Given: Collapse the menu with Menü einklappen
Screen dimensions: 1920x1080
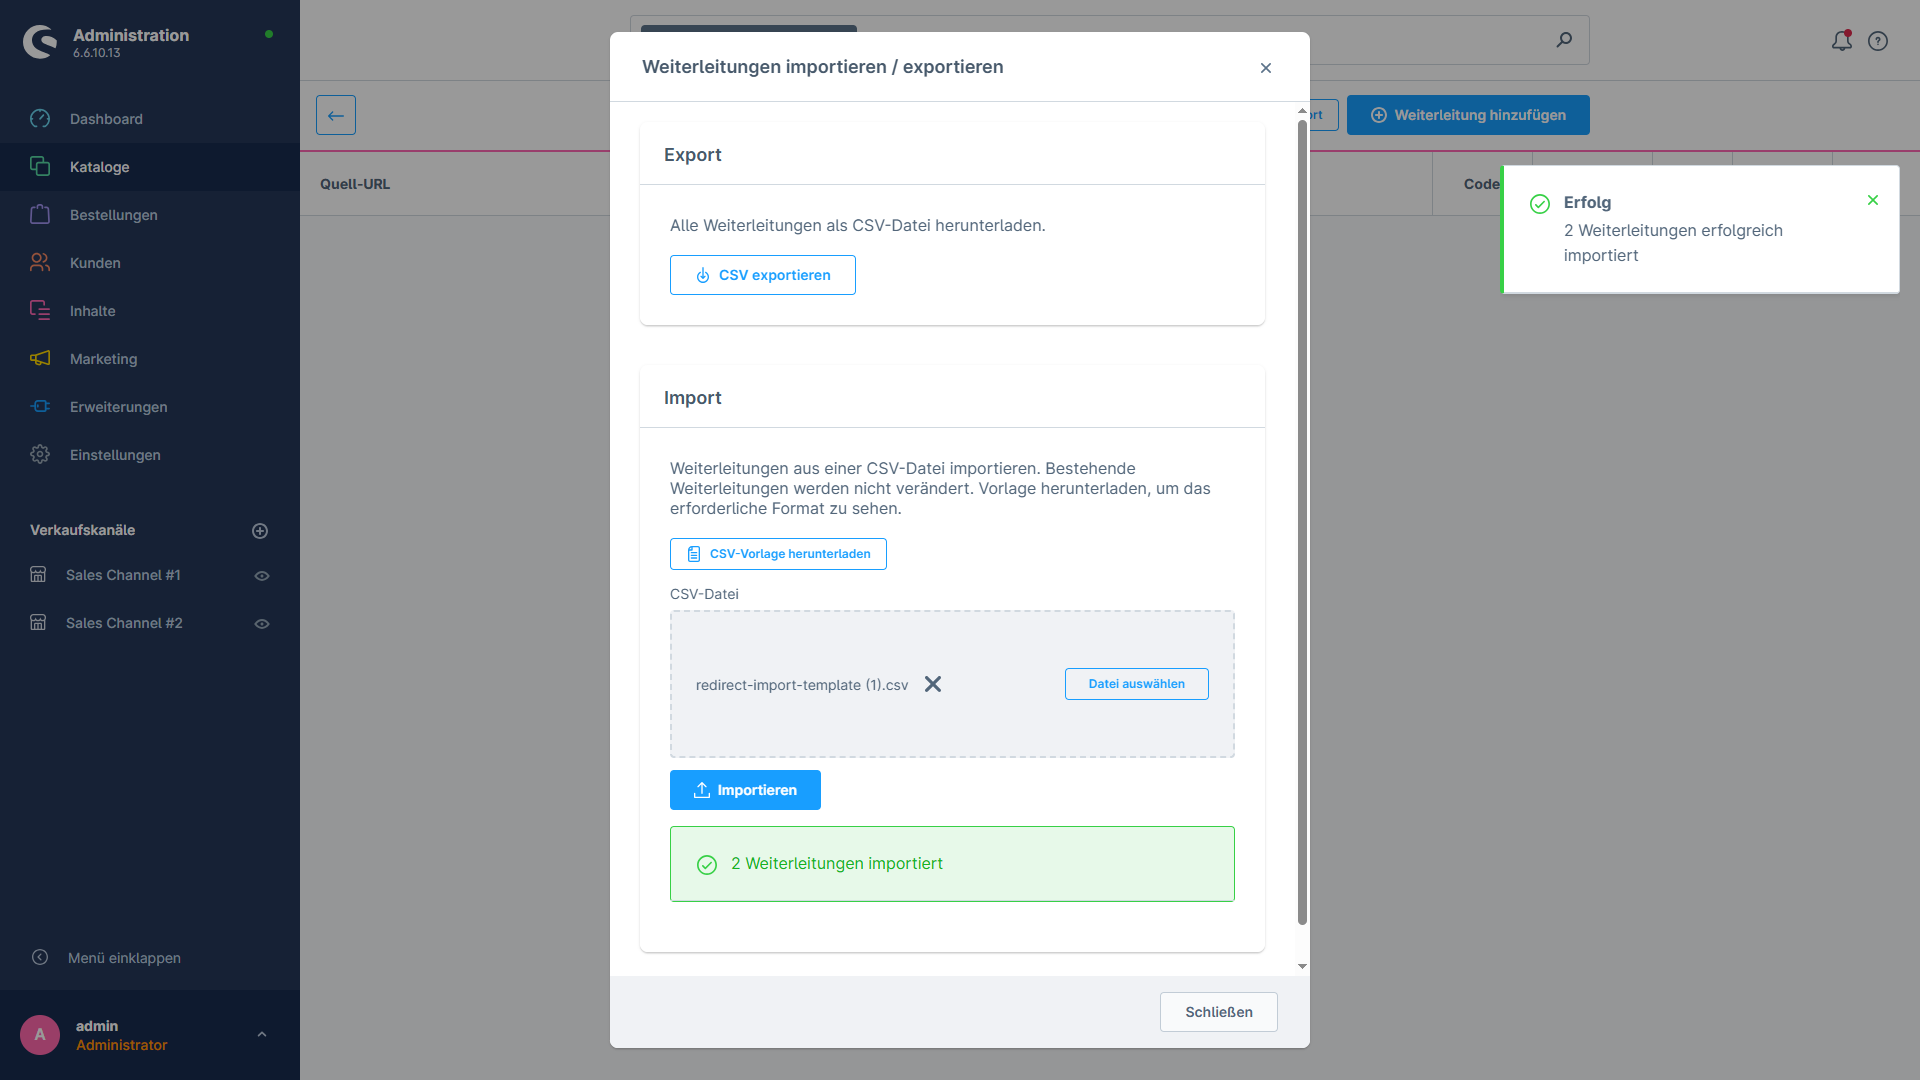Looking at the screenshot, I should 124,958.
